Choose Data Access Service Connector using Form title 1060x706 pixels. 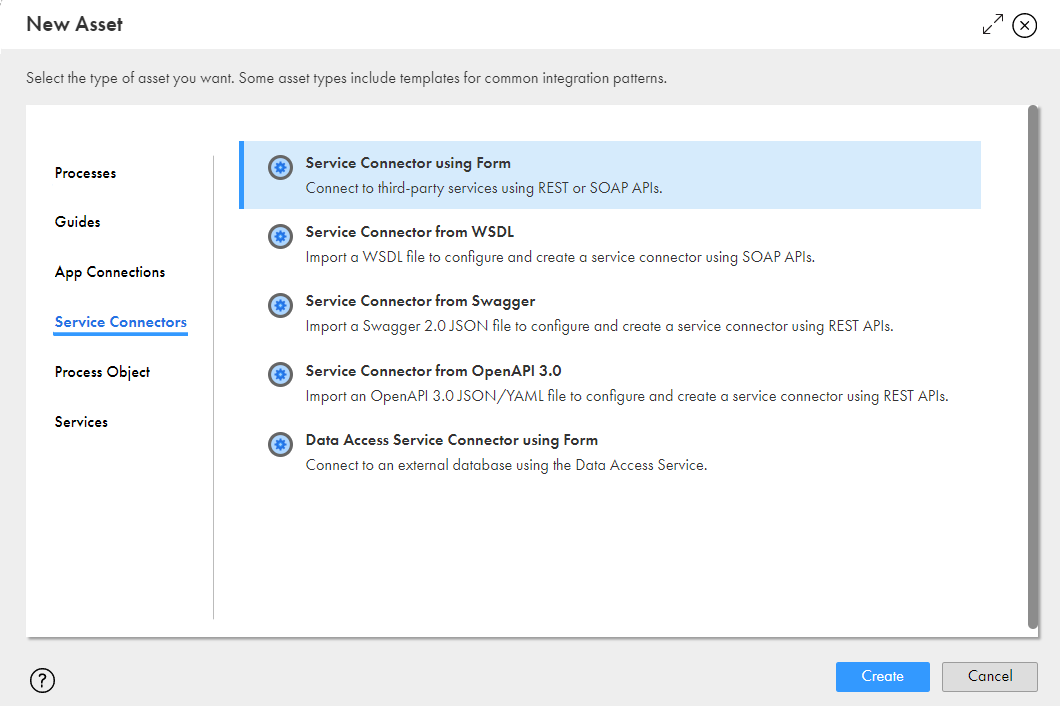pyautogui.click(x=452, y=440)
